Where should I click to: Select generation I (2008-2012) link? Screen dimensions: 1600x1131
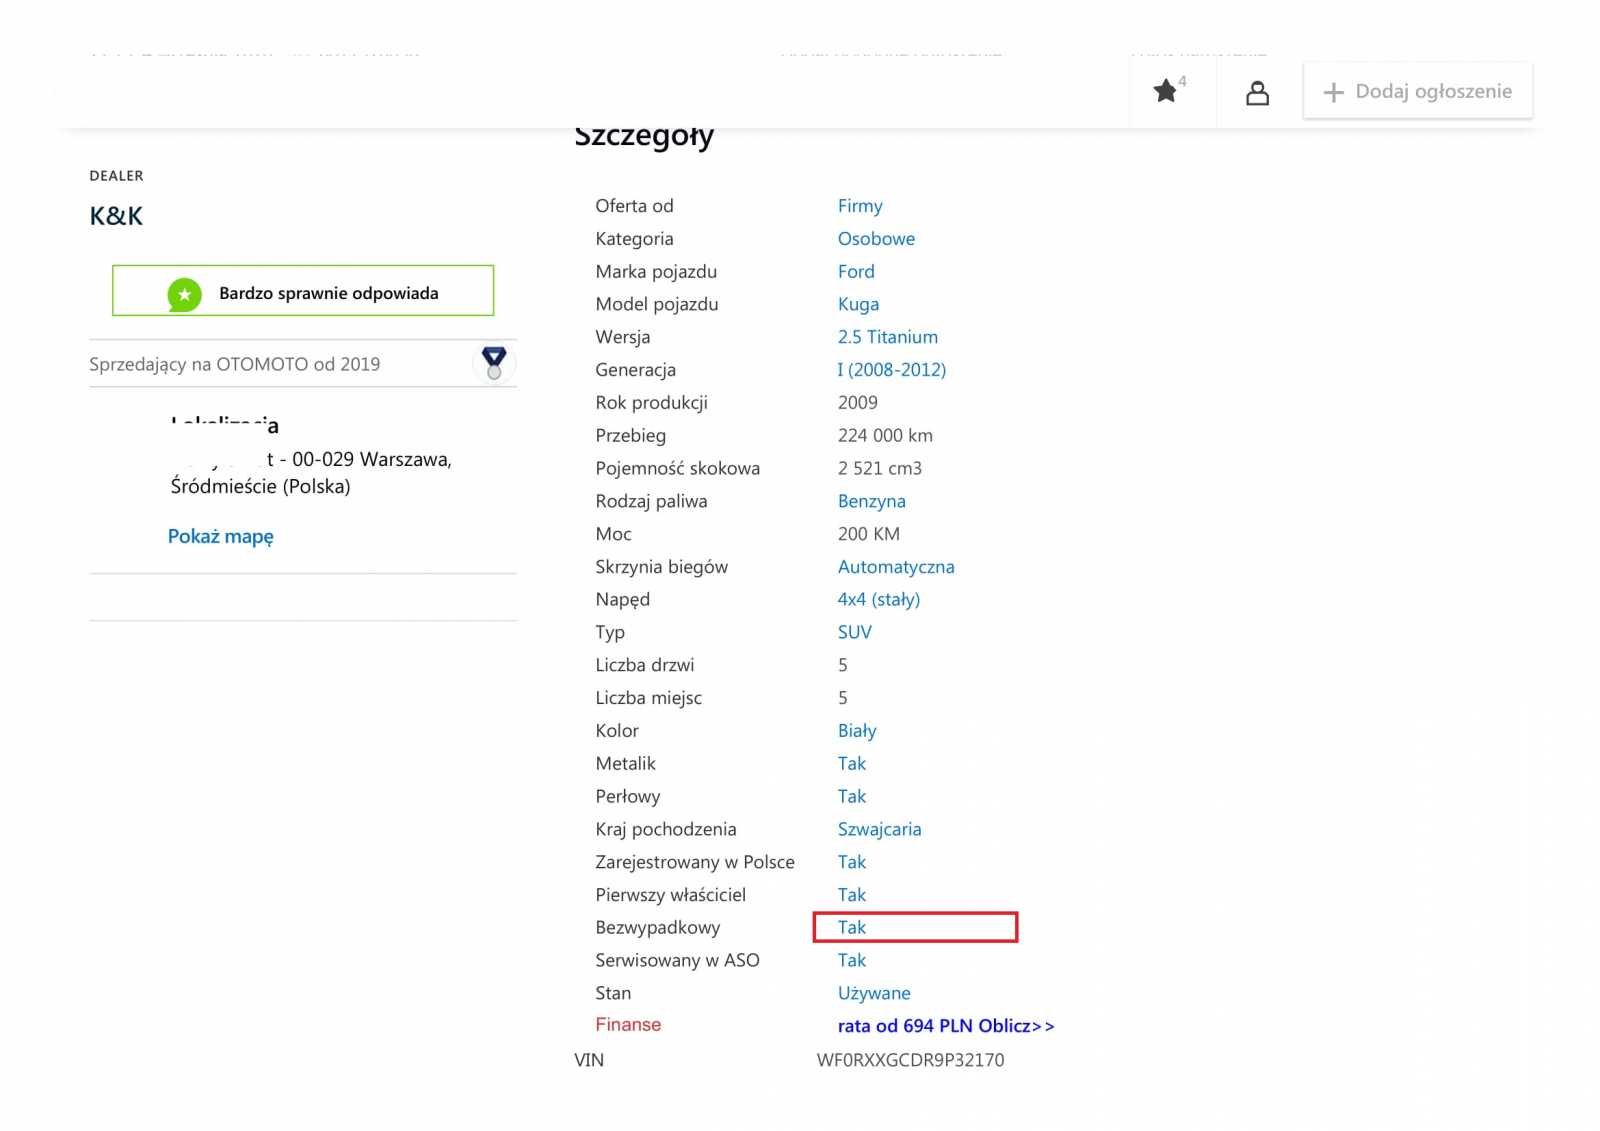click(x=891, y=370)
